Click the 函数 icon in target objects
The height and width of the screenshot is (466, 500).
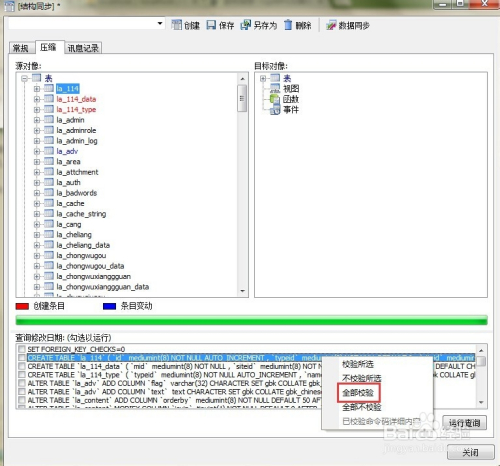click(275, 99)
